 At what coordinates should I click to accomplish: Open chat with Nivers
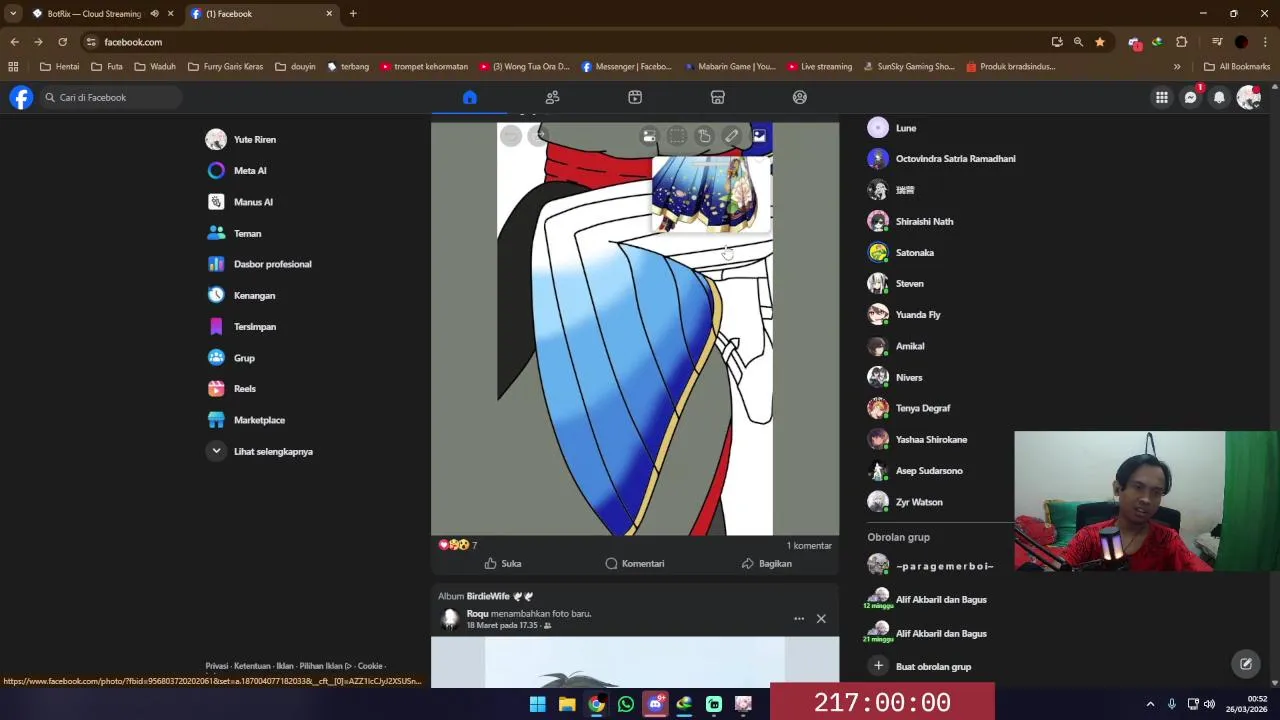click(908, 378)
